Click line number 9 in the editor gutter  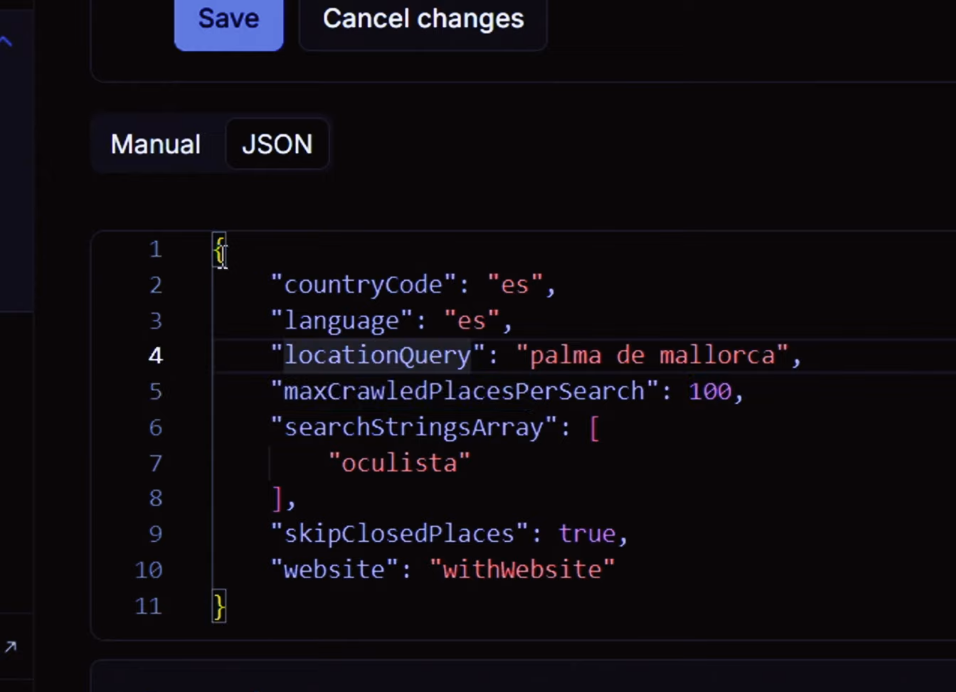155,534
